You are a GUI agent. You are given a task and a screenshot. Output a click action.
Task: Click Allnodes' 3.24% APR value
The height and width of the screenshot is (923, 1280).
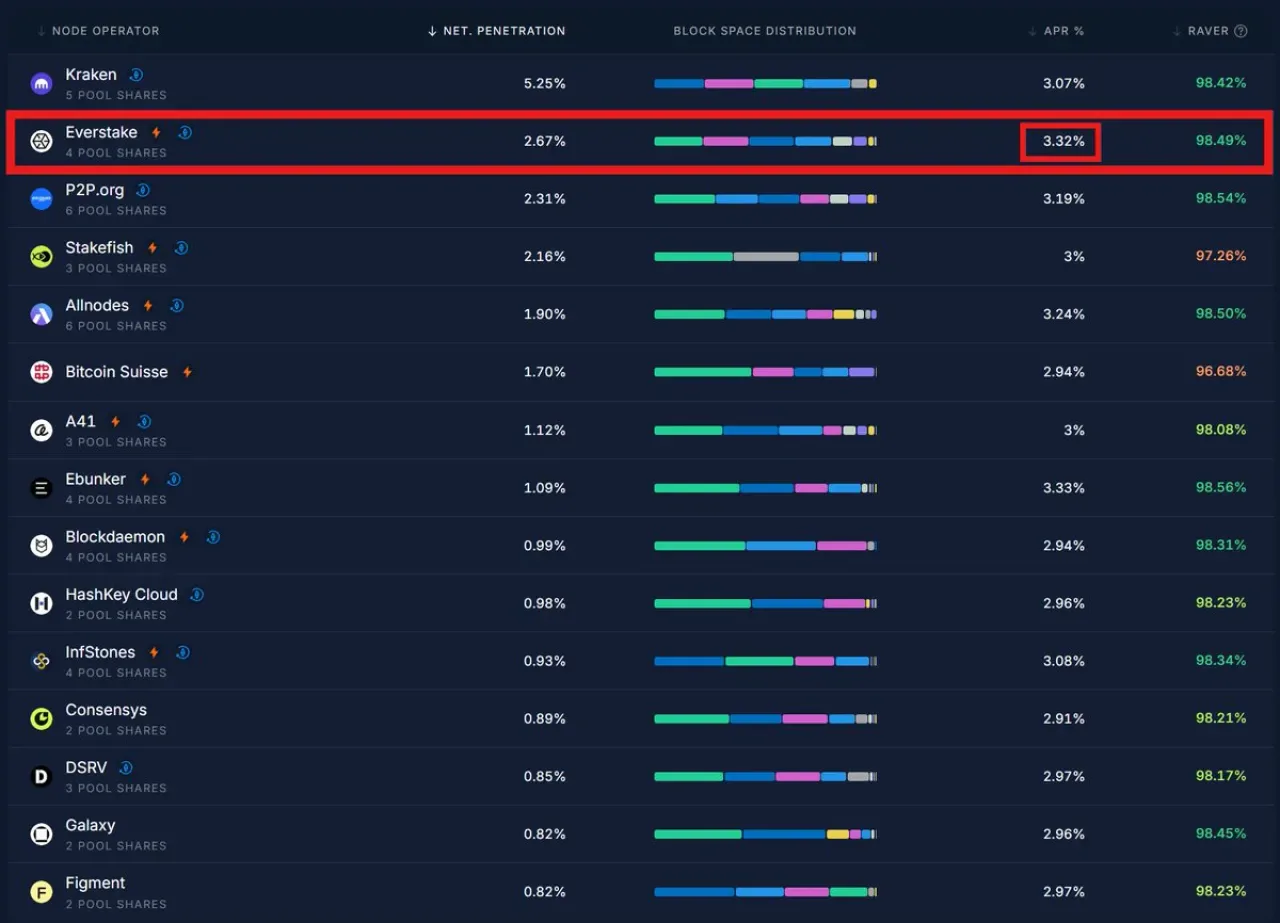1063,314
